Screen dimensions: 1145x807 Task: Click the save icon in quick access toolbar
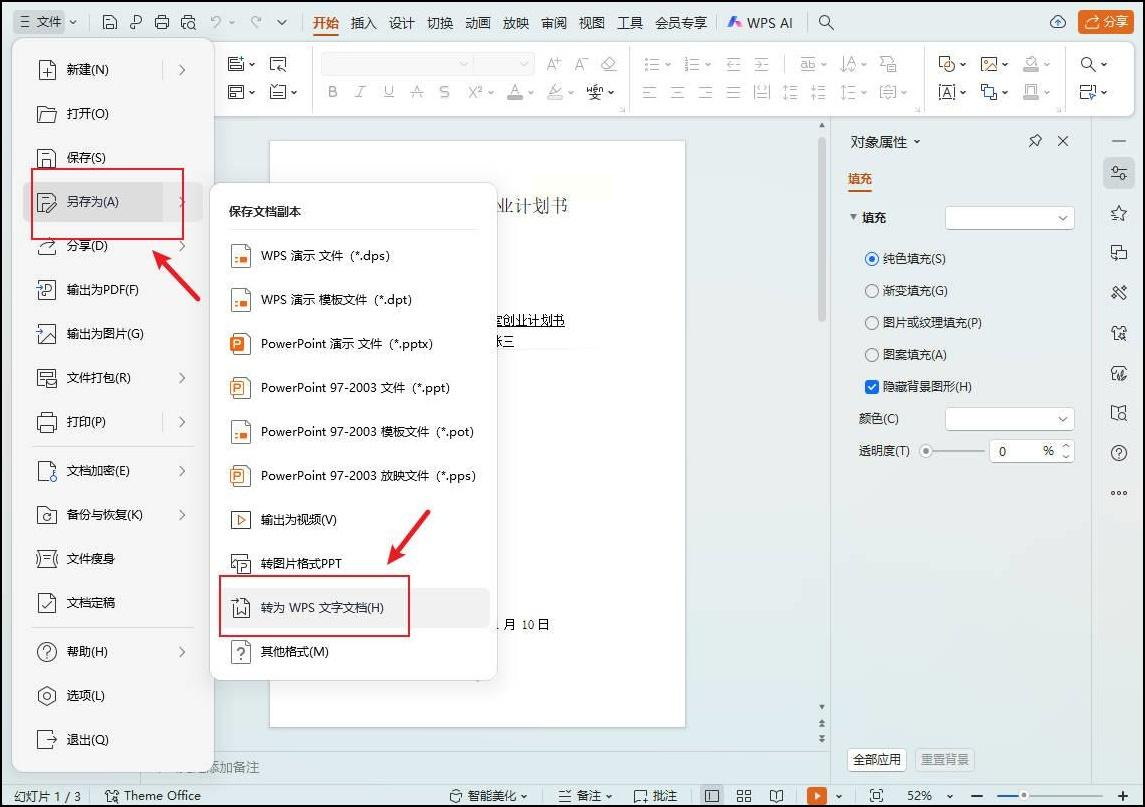[110, 22]
